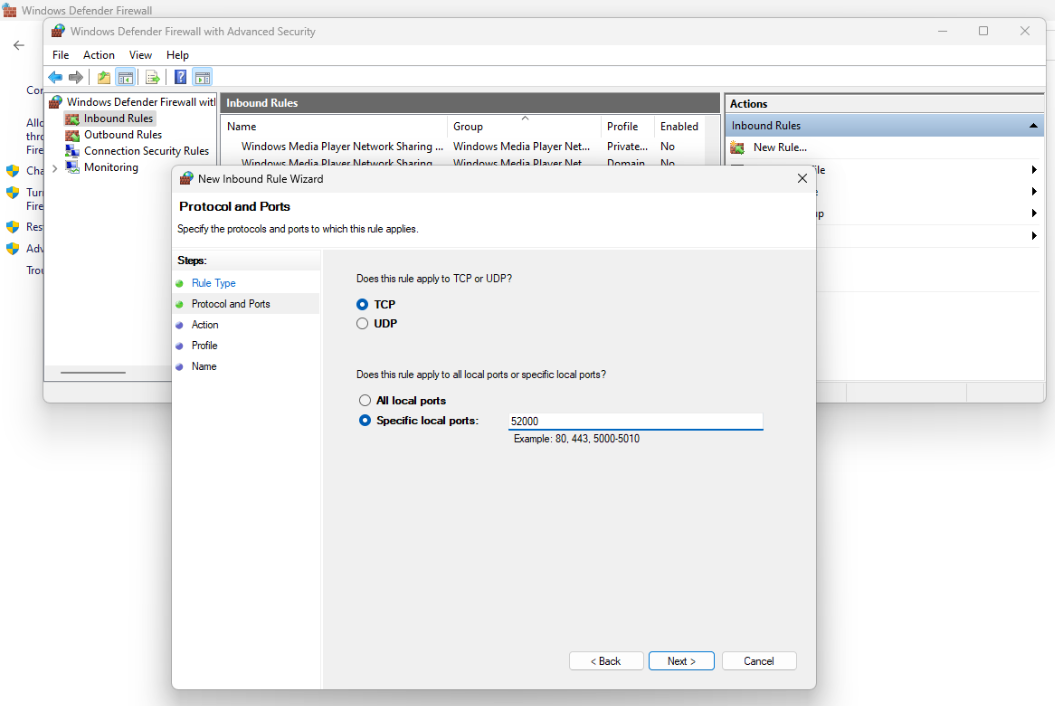Select Connection Security Rules node
This screenshot has height=706, width=1055.
146,151
